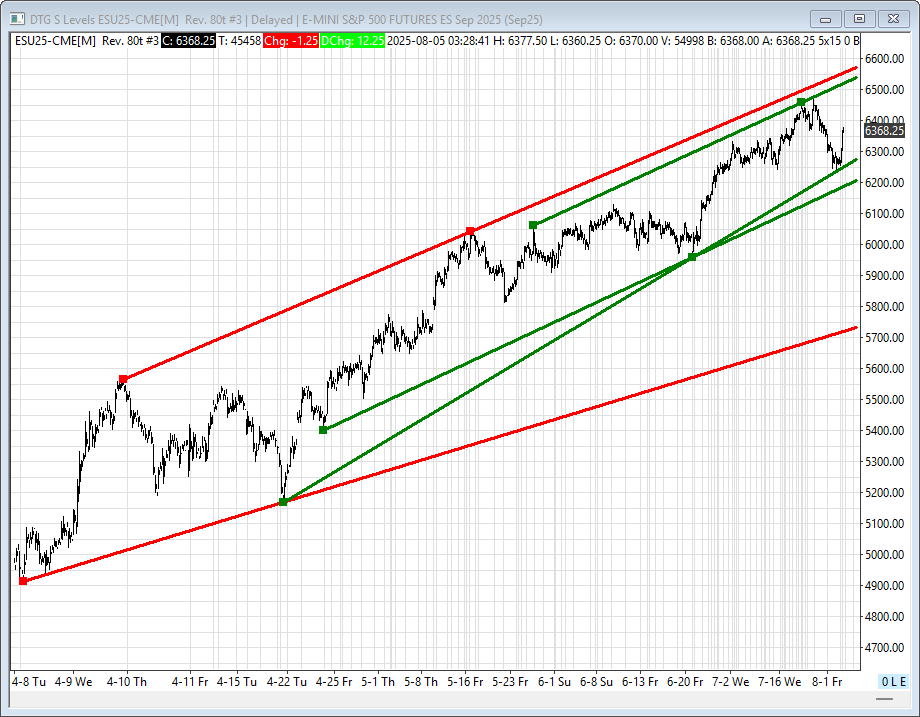Select the green anchor point at the 6-20 low
The width and height of the screenshot is (920, 717).
tap(692, 257)
